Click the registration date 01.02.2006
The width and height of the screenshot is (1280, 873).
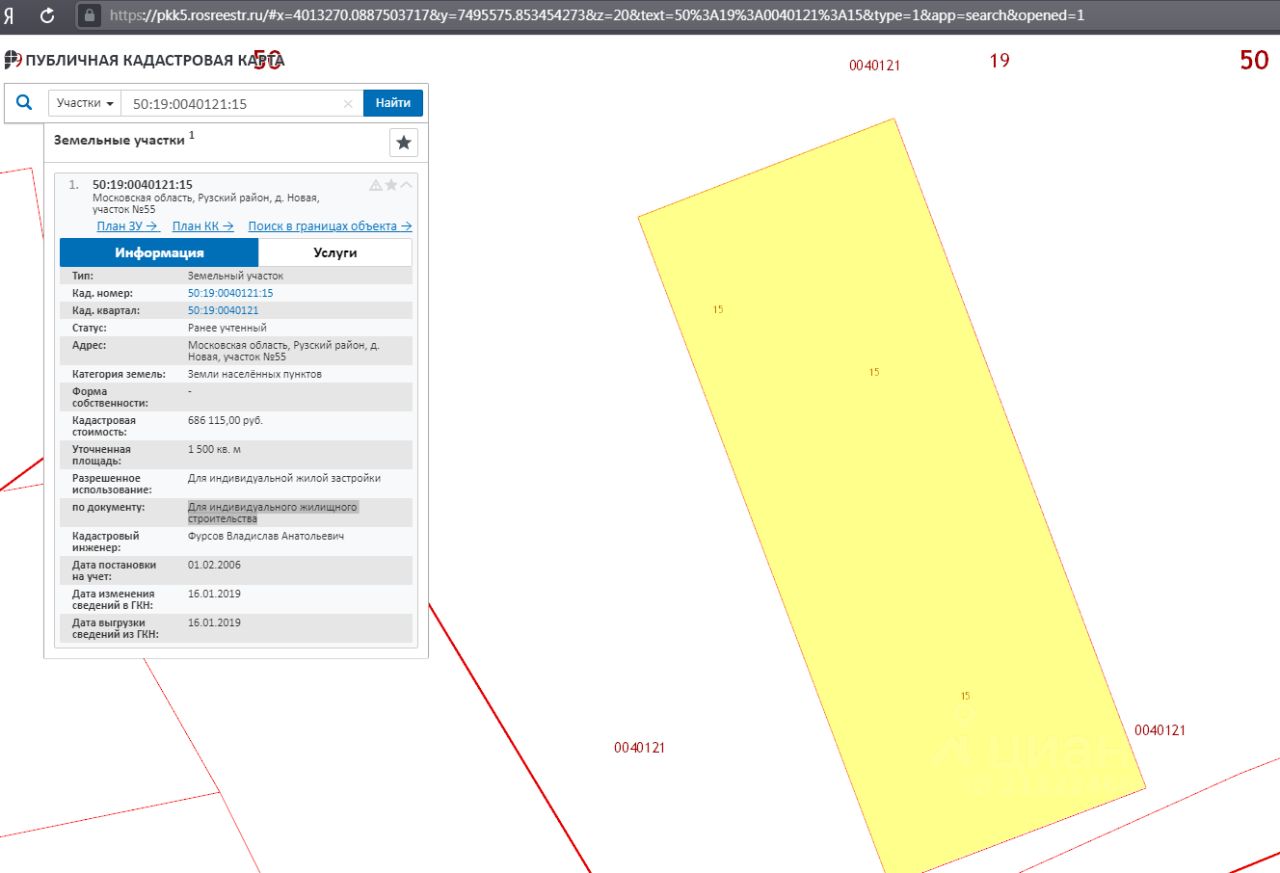click(214, 565)
